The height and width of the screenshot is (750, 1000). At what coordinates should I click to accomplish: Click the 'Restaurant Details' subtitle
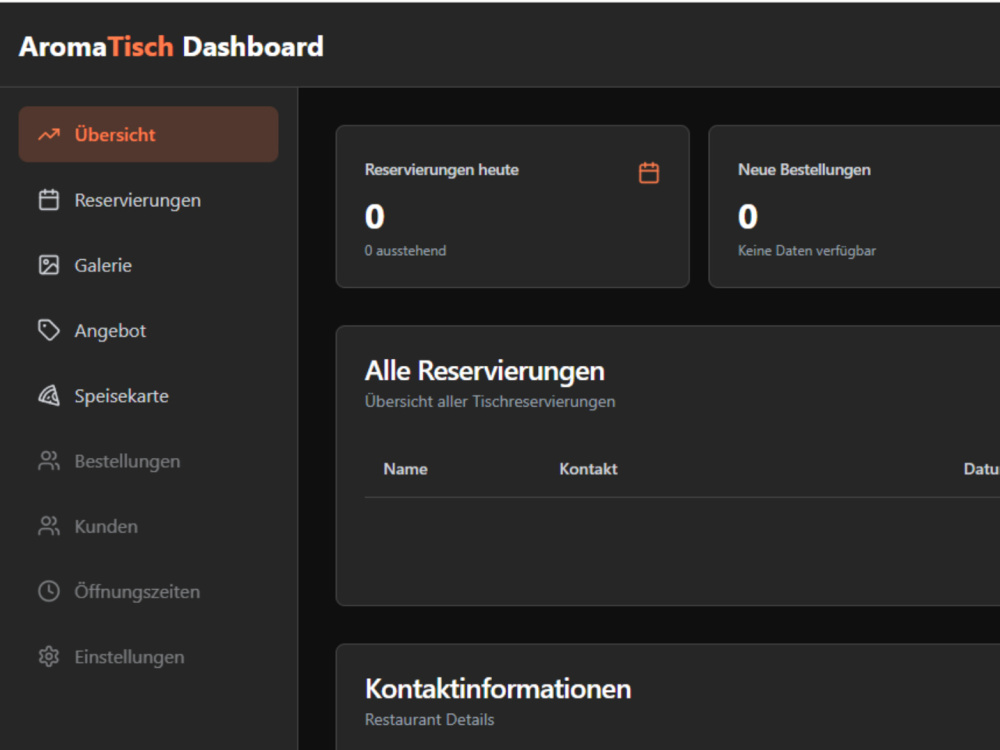tap(429, 719)
